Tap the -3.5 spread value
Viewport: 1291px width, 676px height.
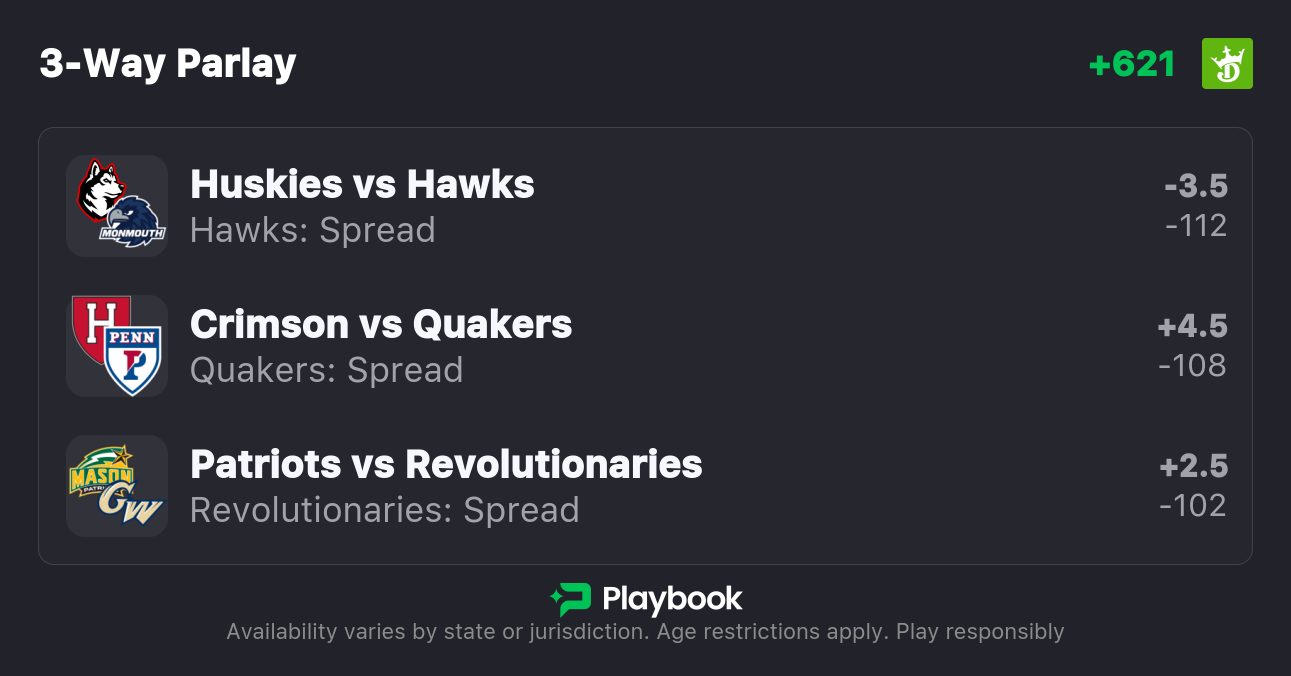point(1196,186)
